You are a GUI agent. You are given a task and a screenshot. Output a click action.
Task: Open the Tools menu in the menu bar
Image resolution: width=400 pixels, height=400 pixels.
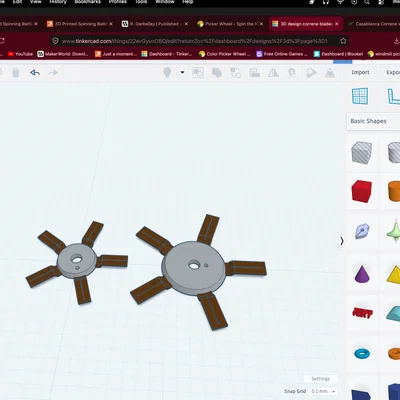(141, 2)
